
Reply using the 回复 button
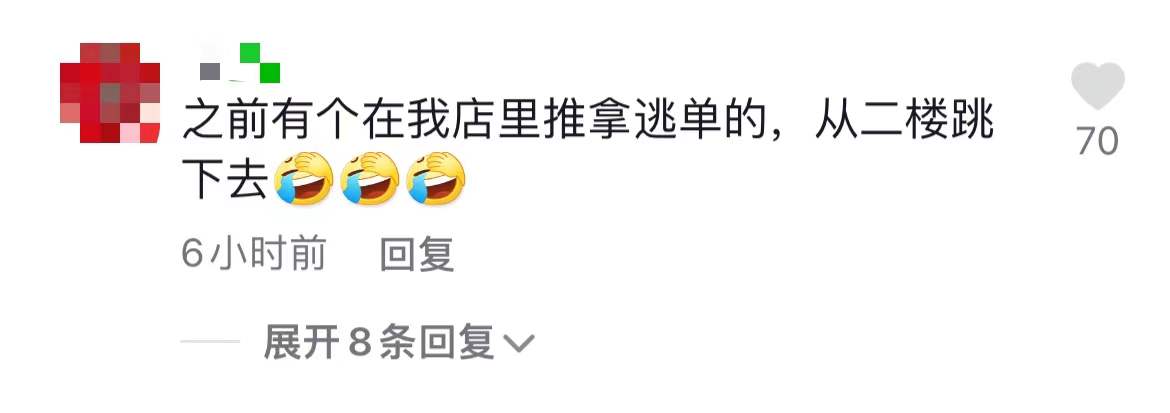pyautogui.click(x=417, y=253)
